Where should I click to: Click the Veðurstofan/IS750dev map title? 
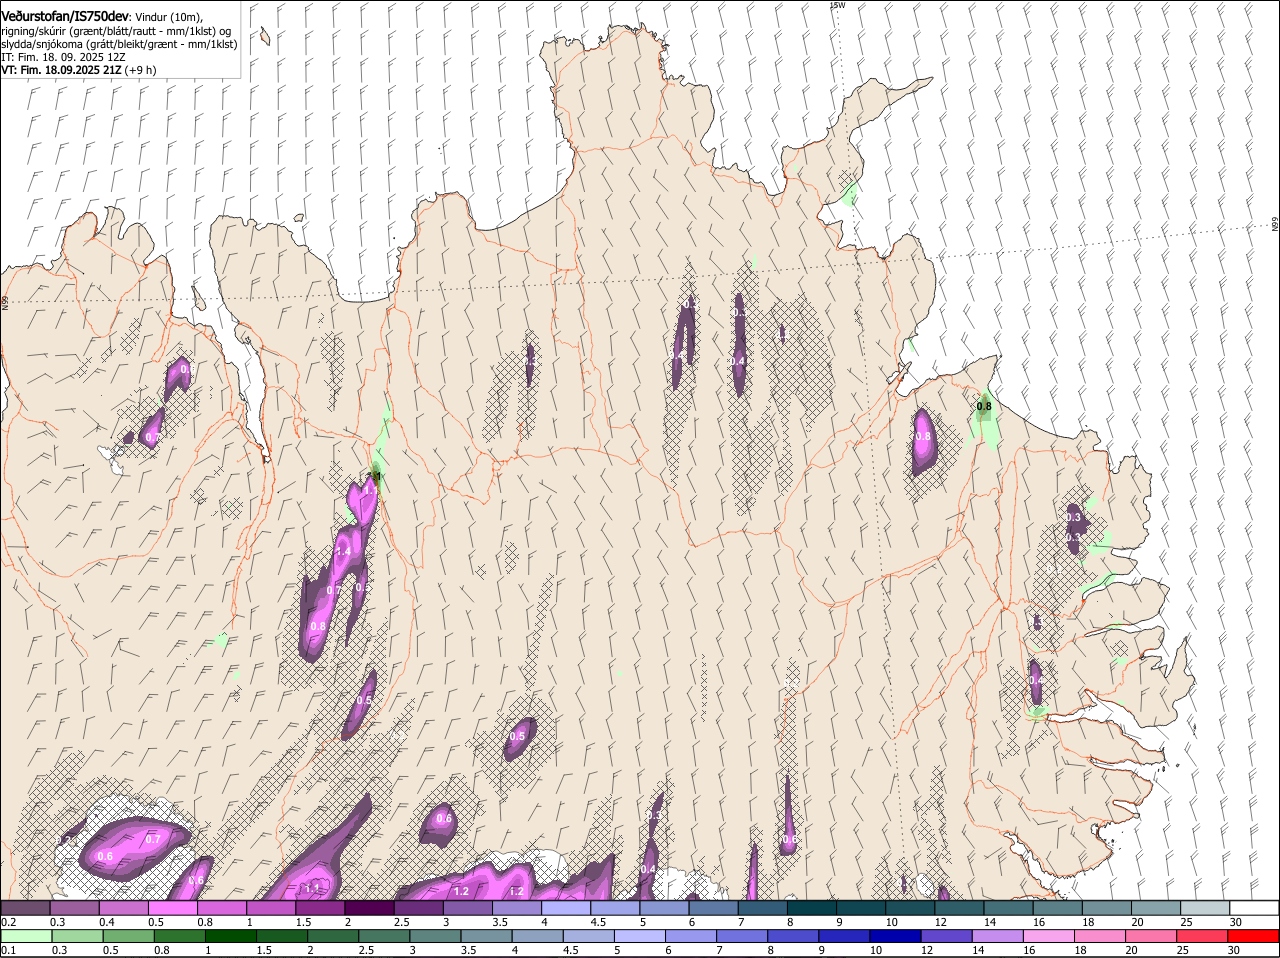coord(65,16)
